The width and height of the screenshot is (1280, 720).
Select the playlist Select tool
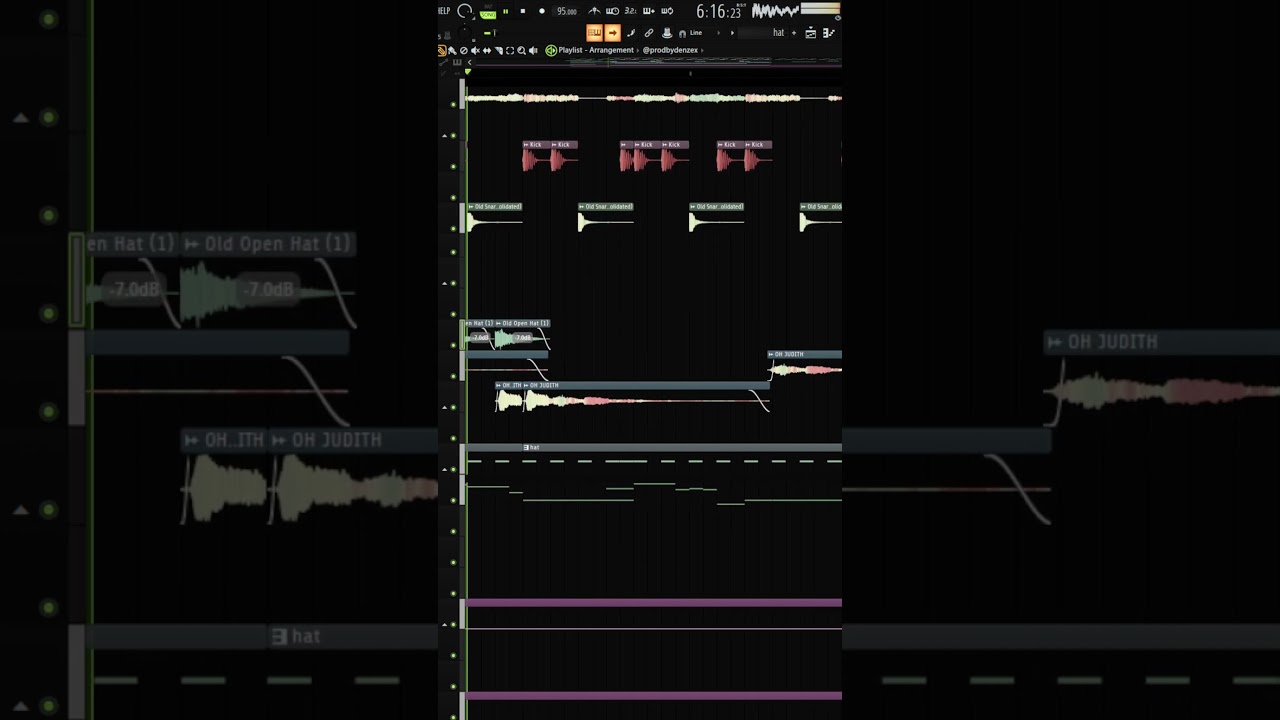click(x=510, y=50)
